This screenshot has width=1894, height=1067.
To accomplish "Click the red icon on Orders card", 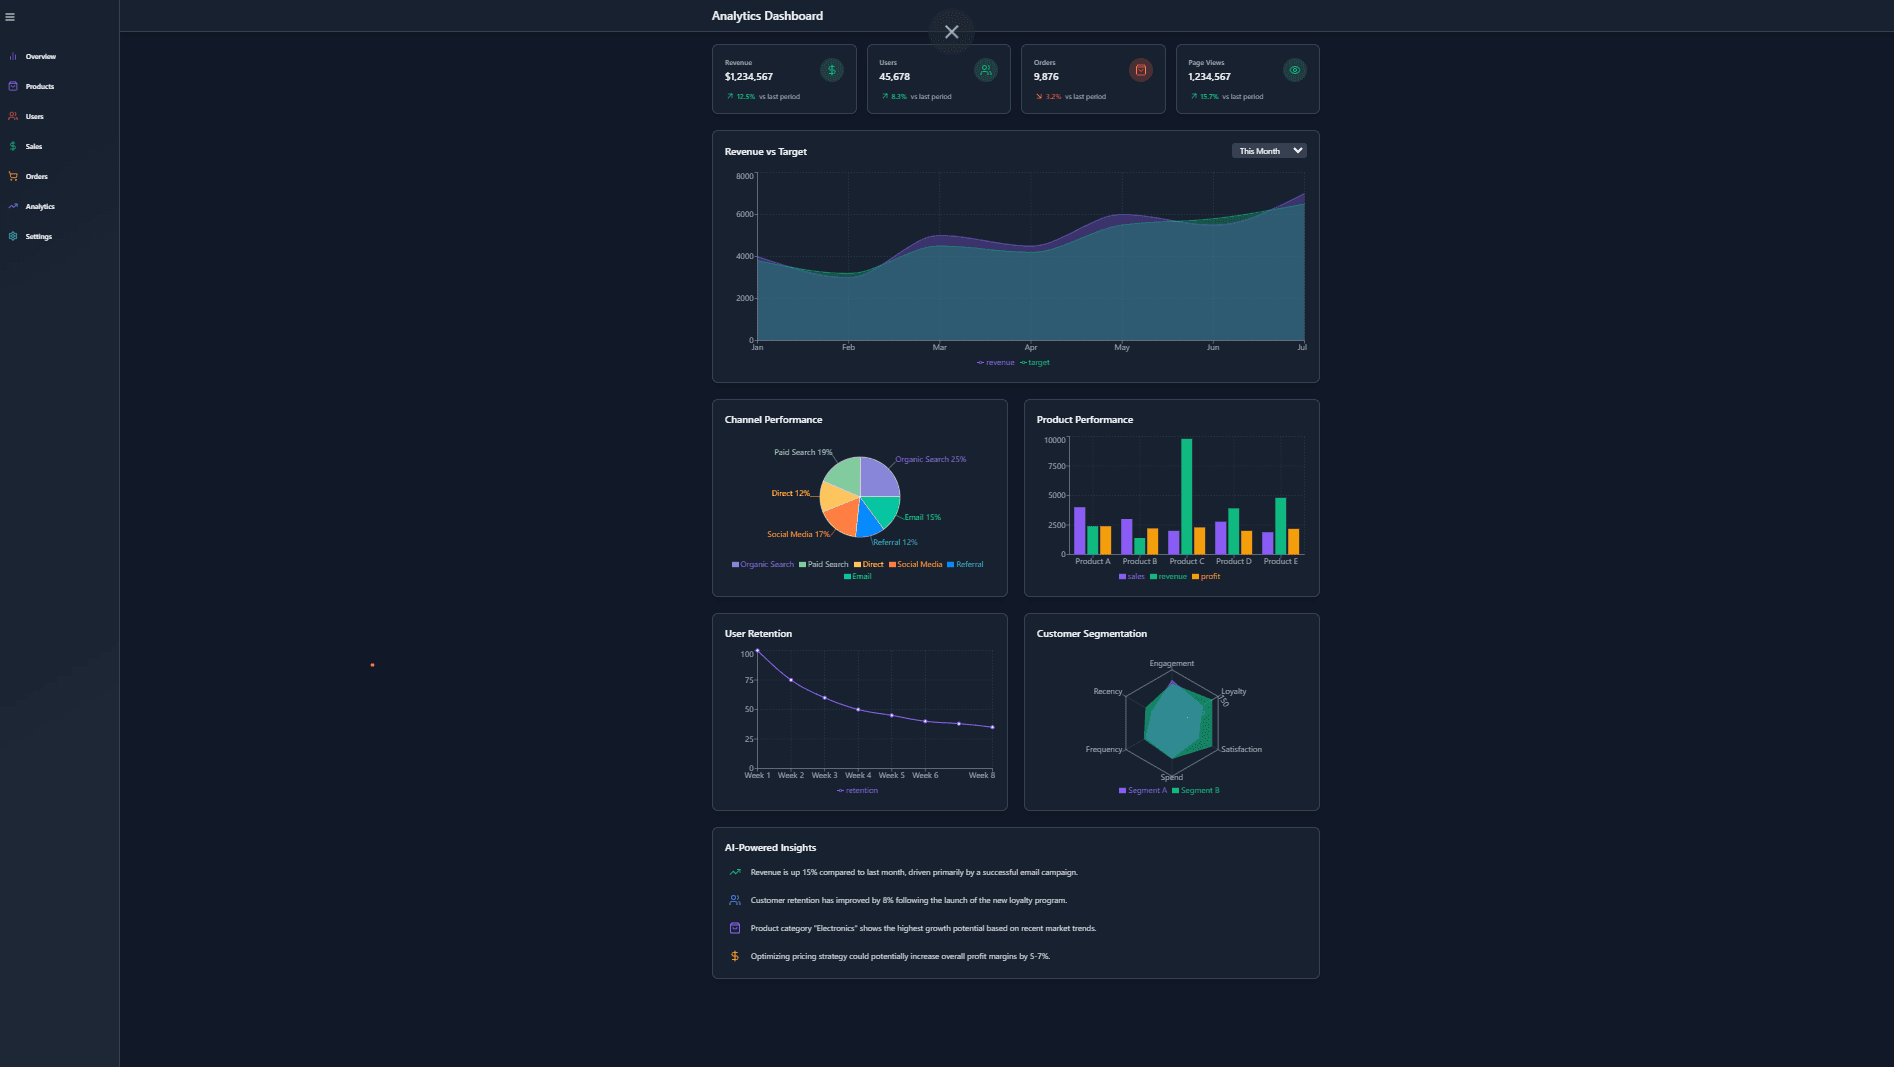I will (1140, 70).
